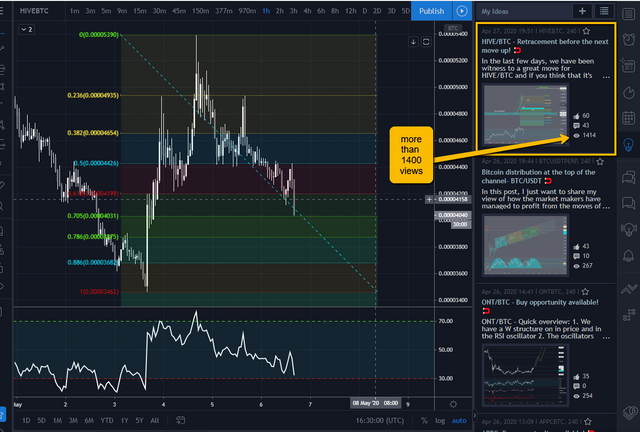Open the HIVE/BTC idea chart thumbnail
Screen dimensions: 640x432
pyautogui.click(x=522, y=112)
